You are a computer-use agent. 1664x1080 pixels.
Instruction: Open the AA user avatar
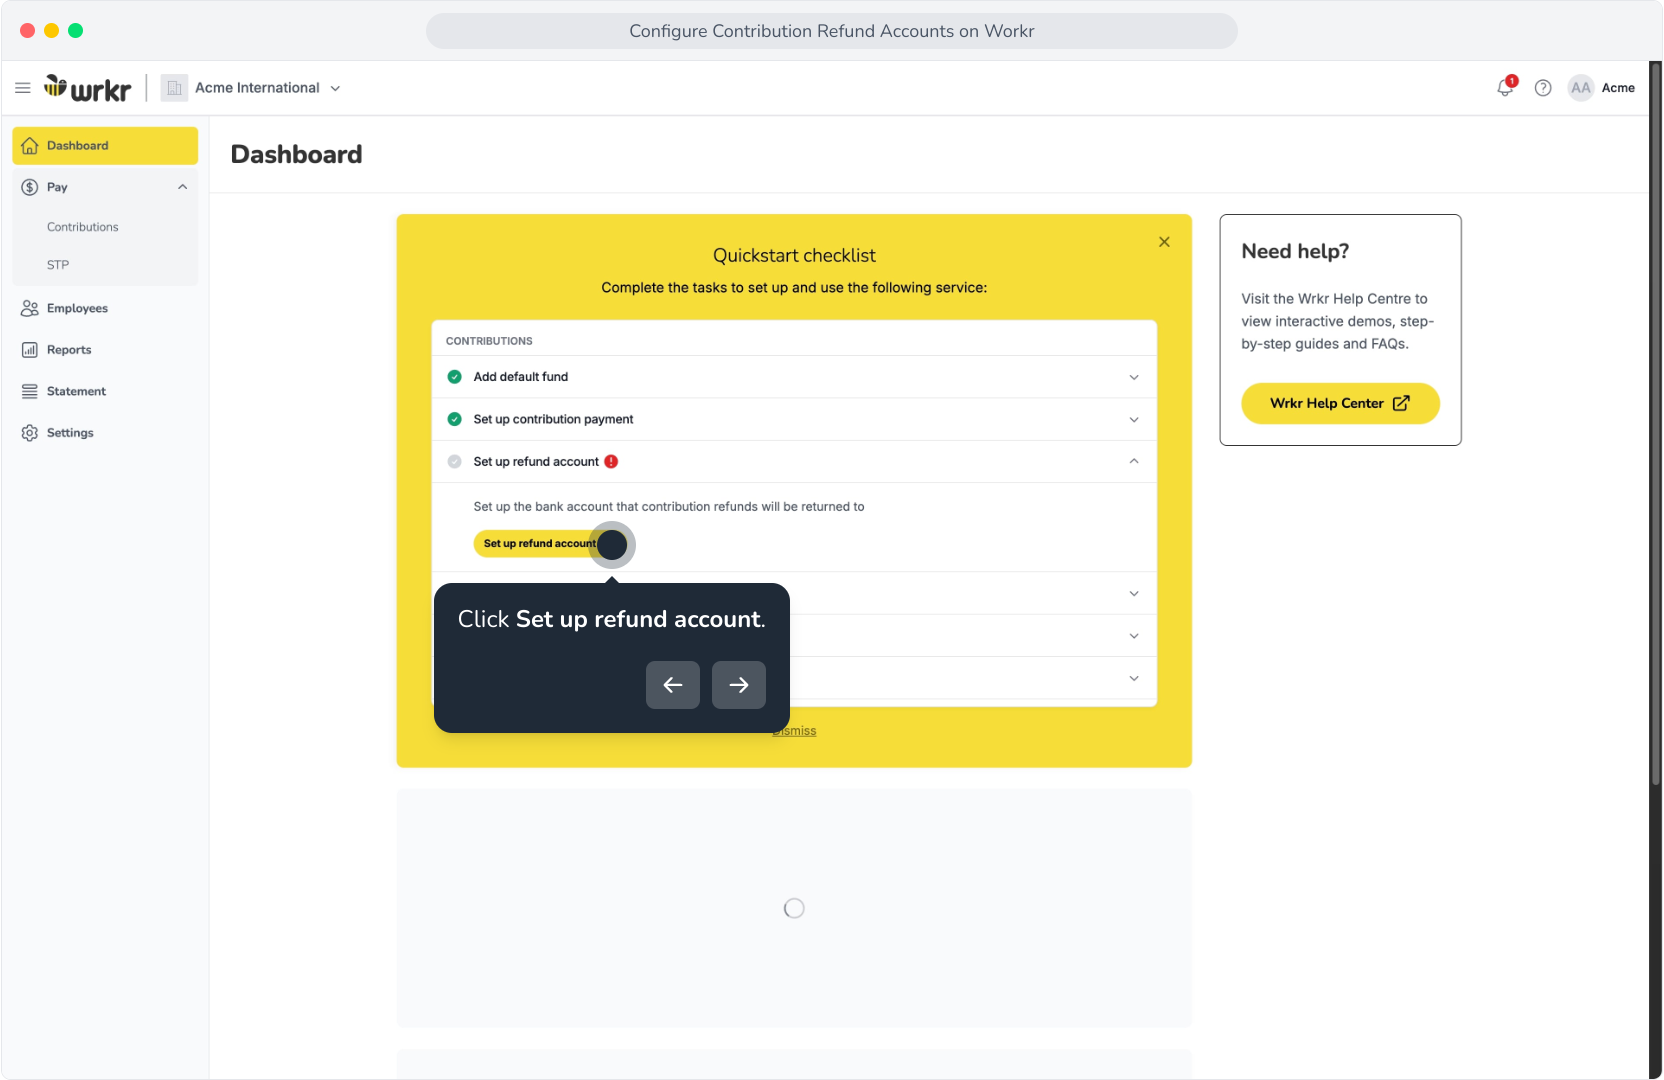click(x=1580, y=88)
